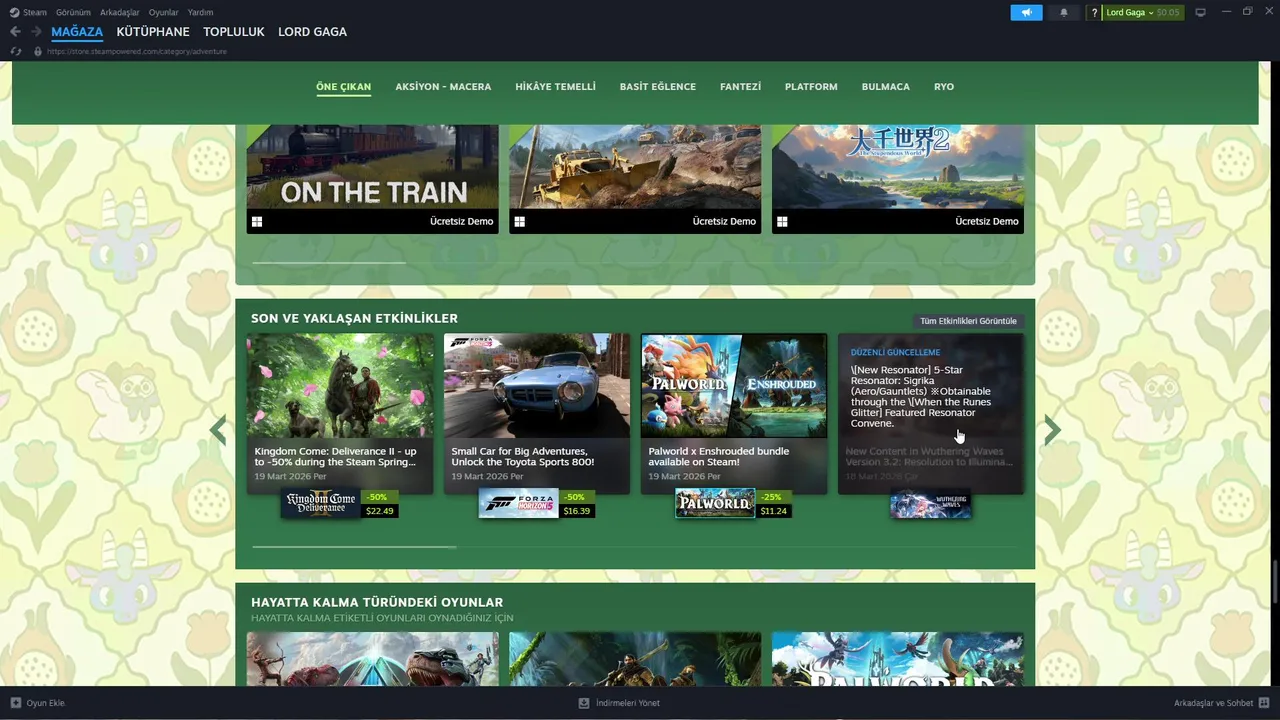This screenshot has width=1280, height=720.
Task: Open the Görünüm menu
Action: [73, 12]
